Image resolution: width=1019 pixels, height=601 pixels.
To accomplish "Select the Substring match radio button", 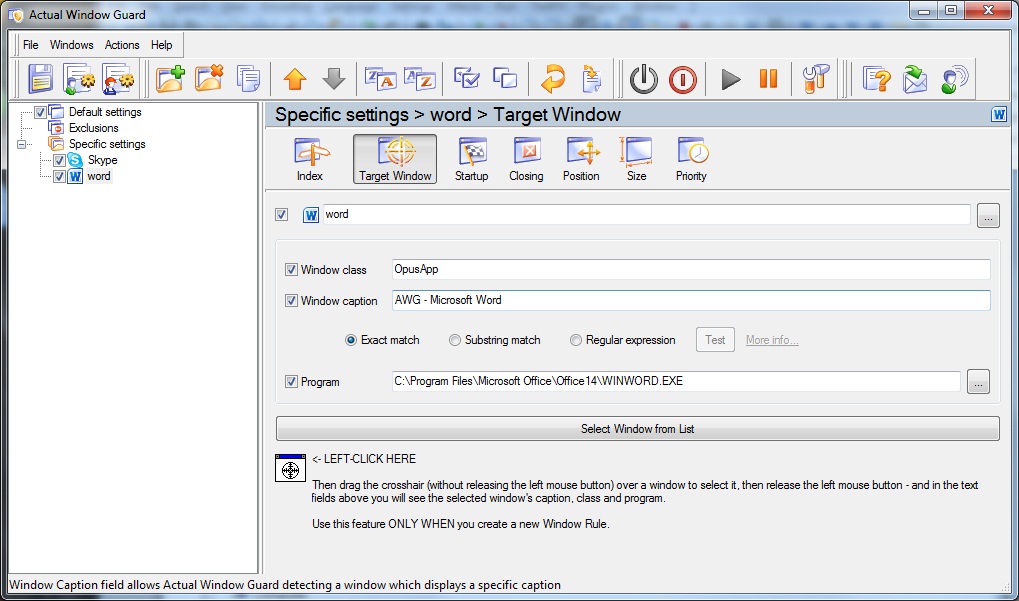I will point(455,340).
